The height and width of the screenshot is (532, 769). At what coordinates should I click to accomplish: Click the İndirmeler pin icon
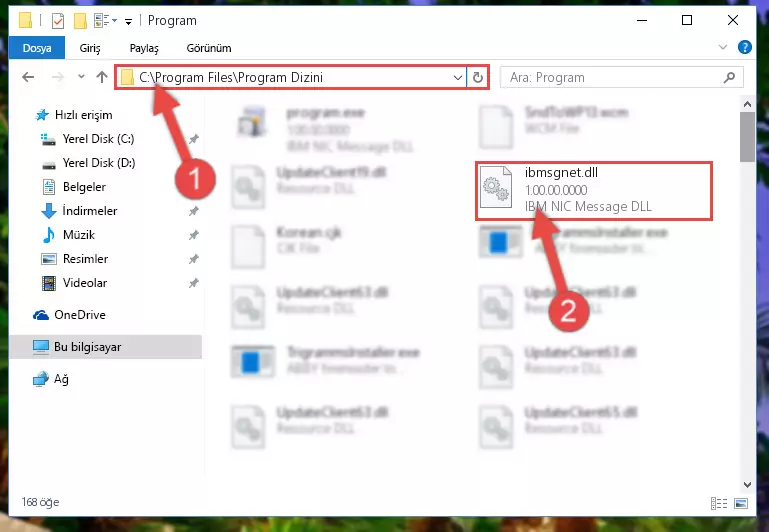(x=194, y=211)
